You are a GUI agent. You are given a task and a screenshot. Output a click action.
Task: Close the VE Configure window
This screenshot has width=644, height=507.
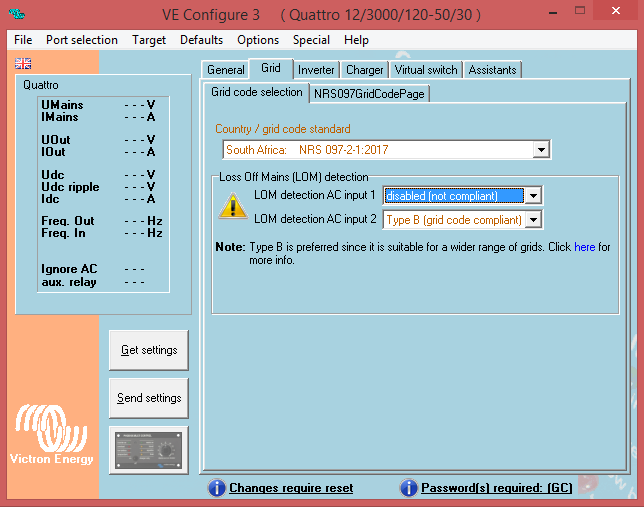tap(615, 10)
